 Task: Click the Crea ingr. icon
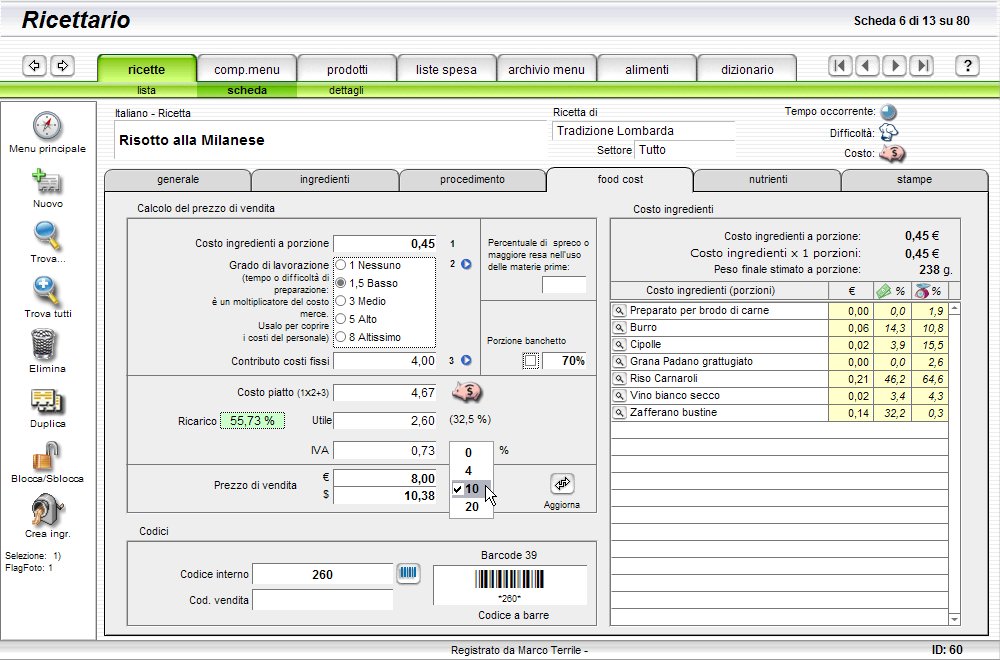pos(47,511)
